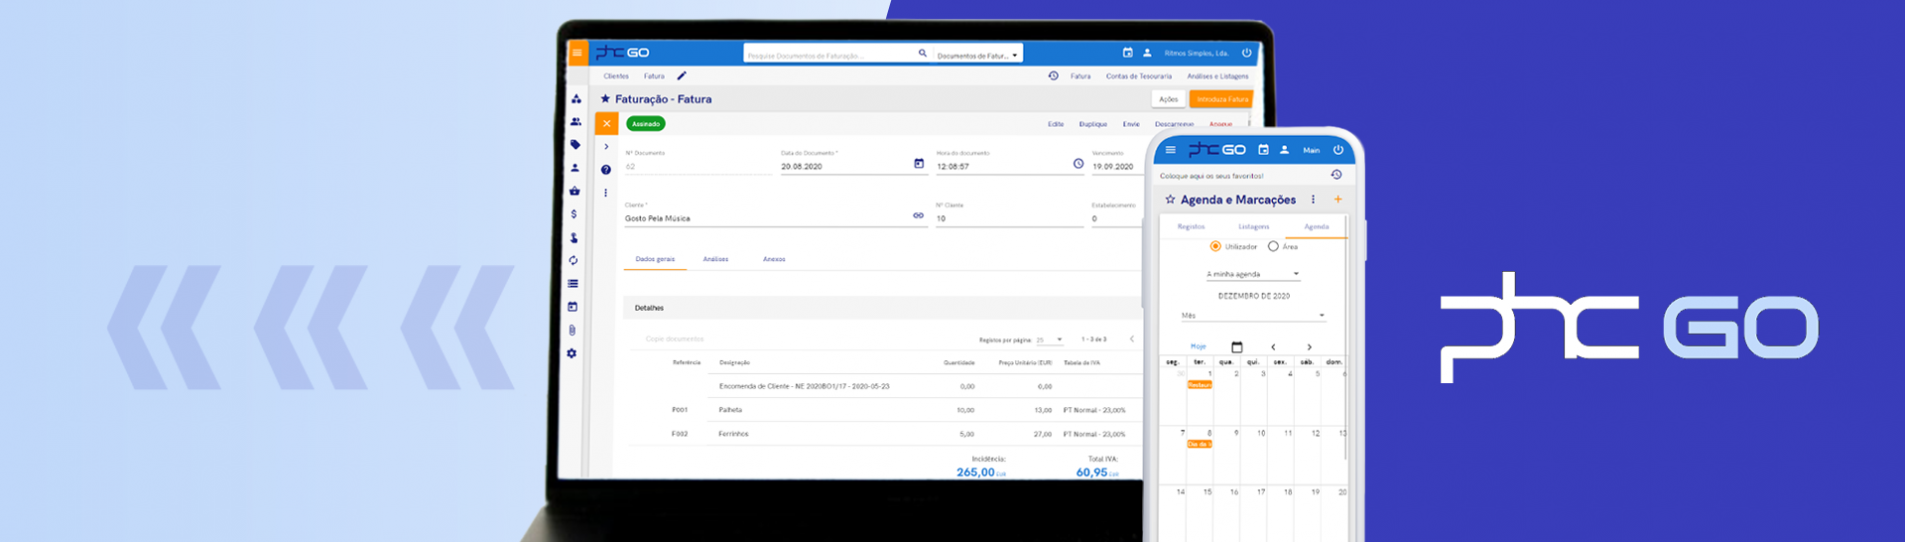Expand the chevron below the orange X
This screenshot has height=542, width=1905.
tap(606, 147)
